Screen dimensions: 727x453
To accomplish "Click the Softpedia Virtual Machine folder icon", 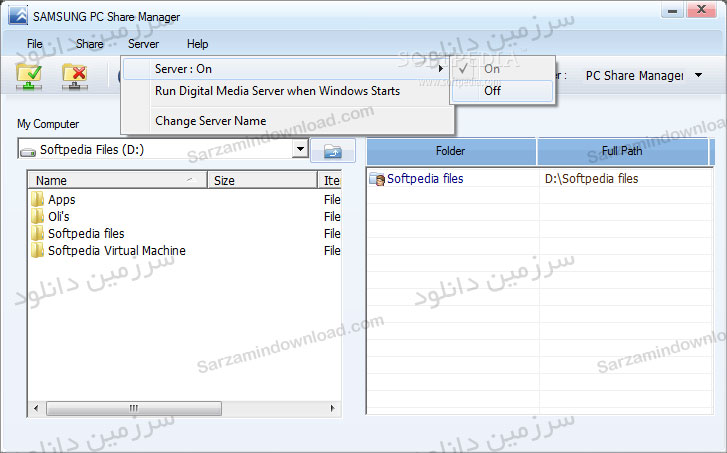I will (38, 250).
